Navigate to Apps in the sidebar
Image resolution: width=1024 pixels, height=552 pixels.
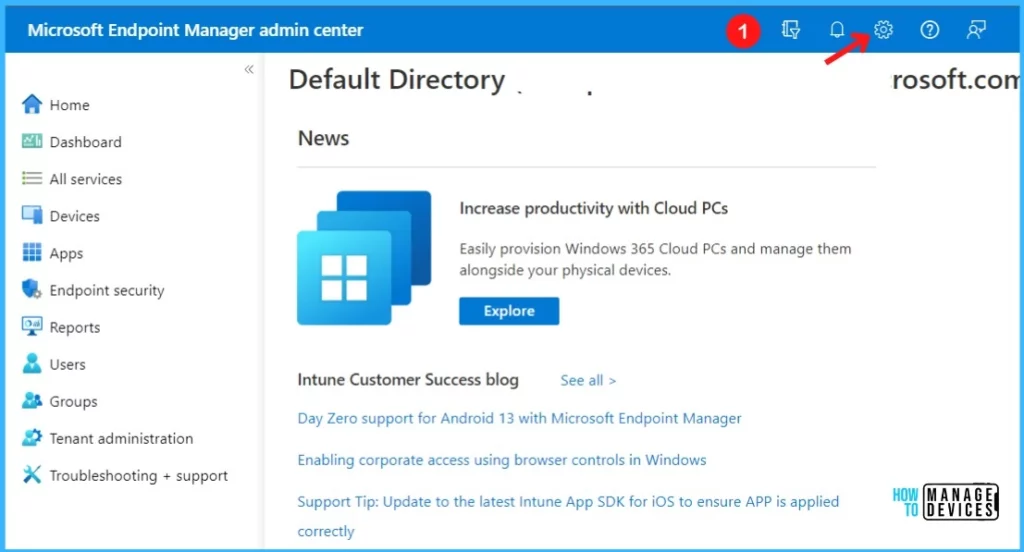pyautogui.click(x=66, y=253)
